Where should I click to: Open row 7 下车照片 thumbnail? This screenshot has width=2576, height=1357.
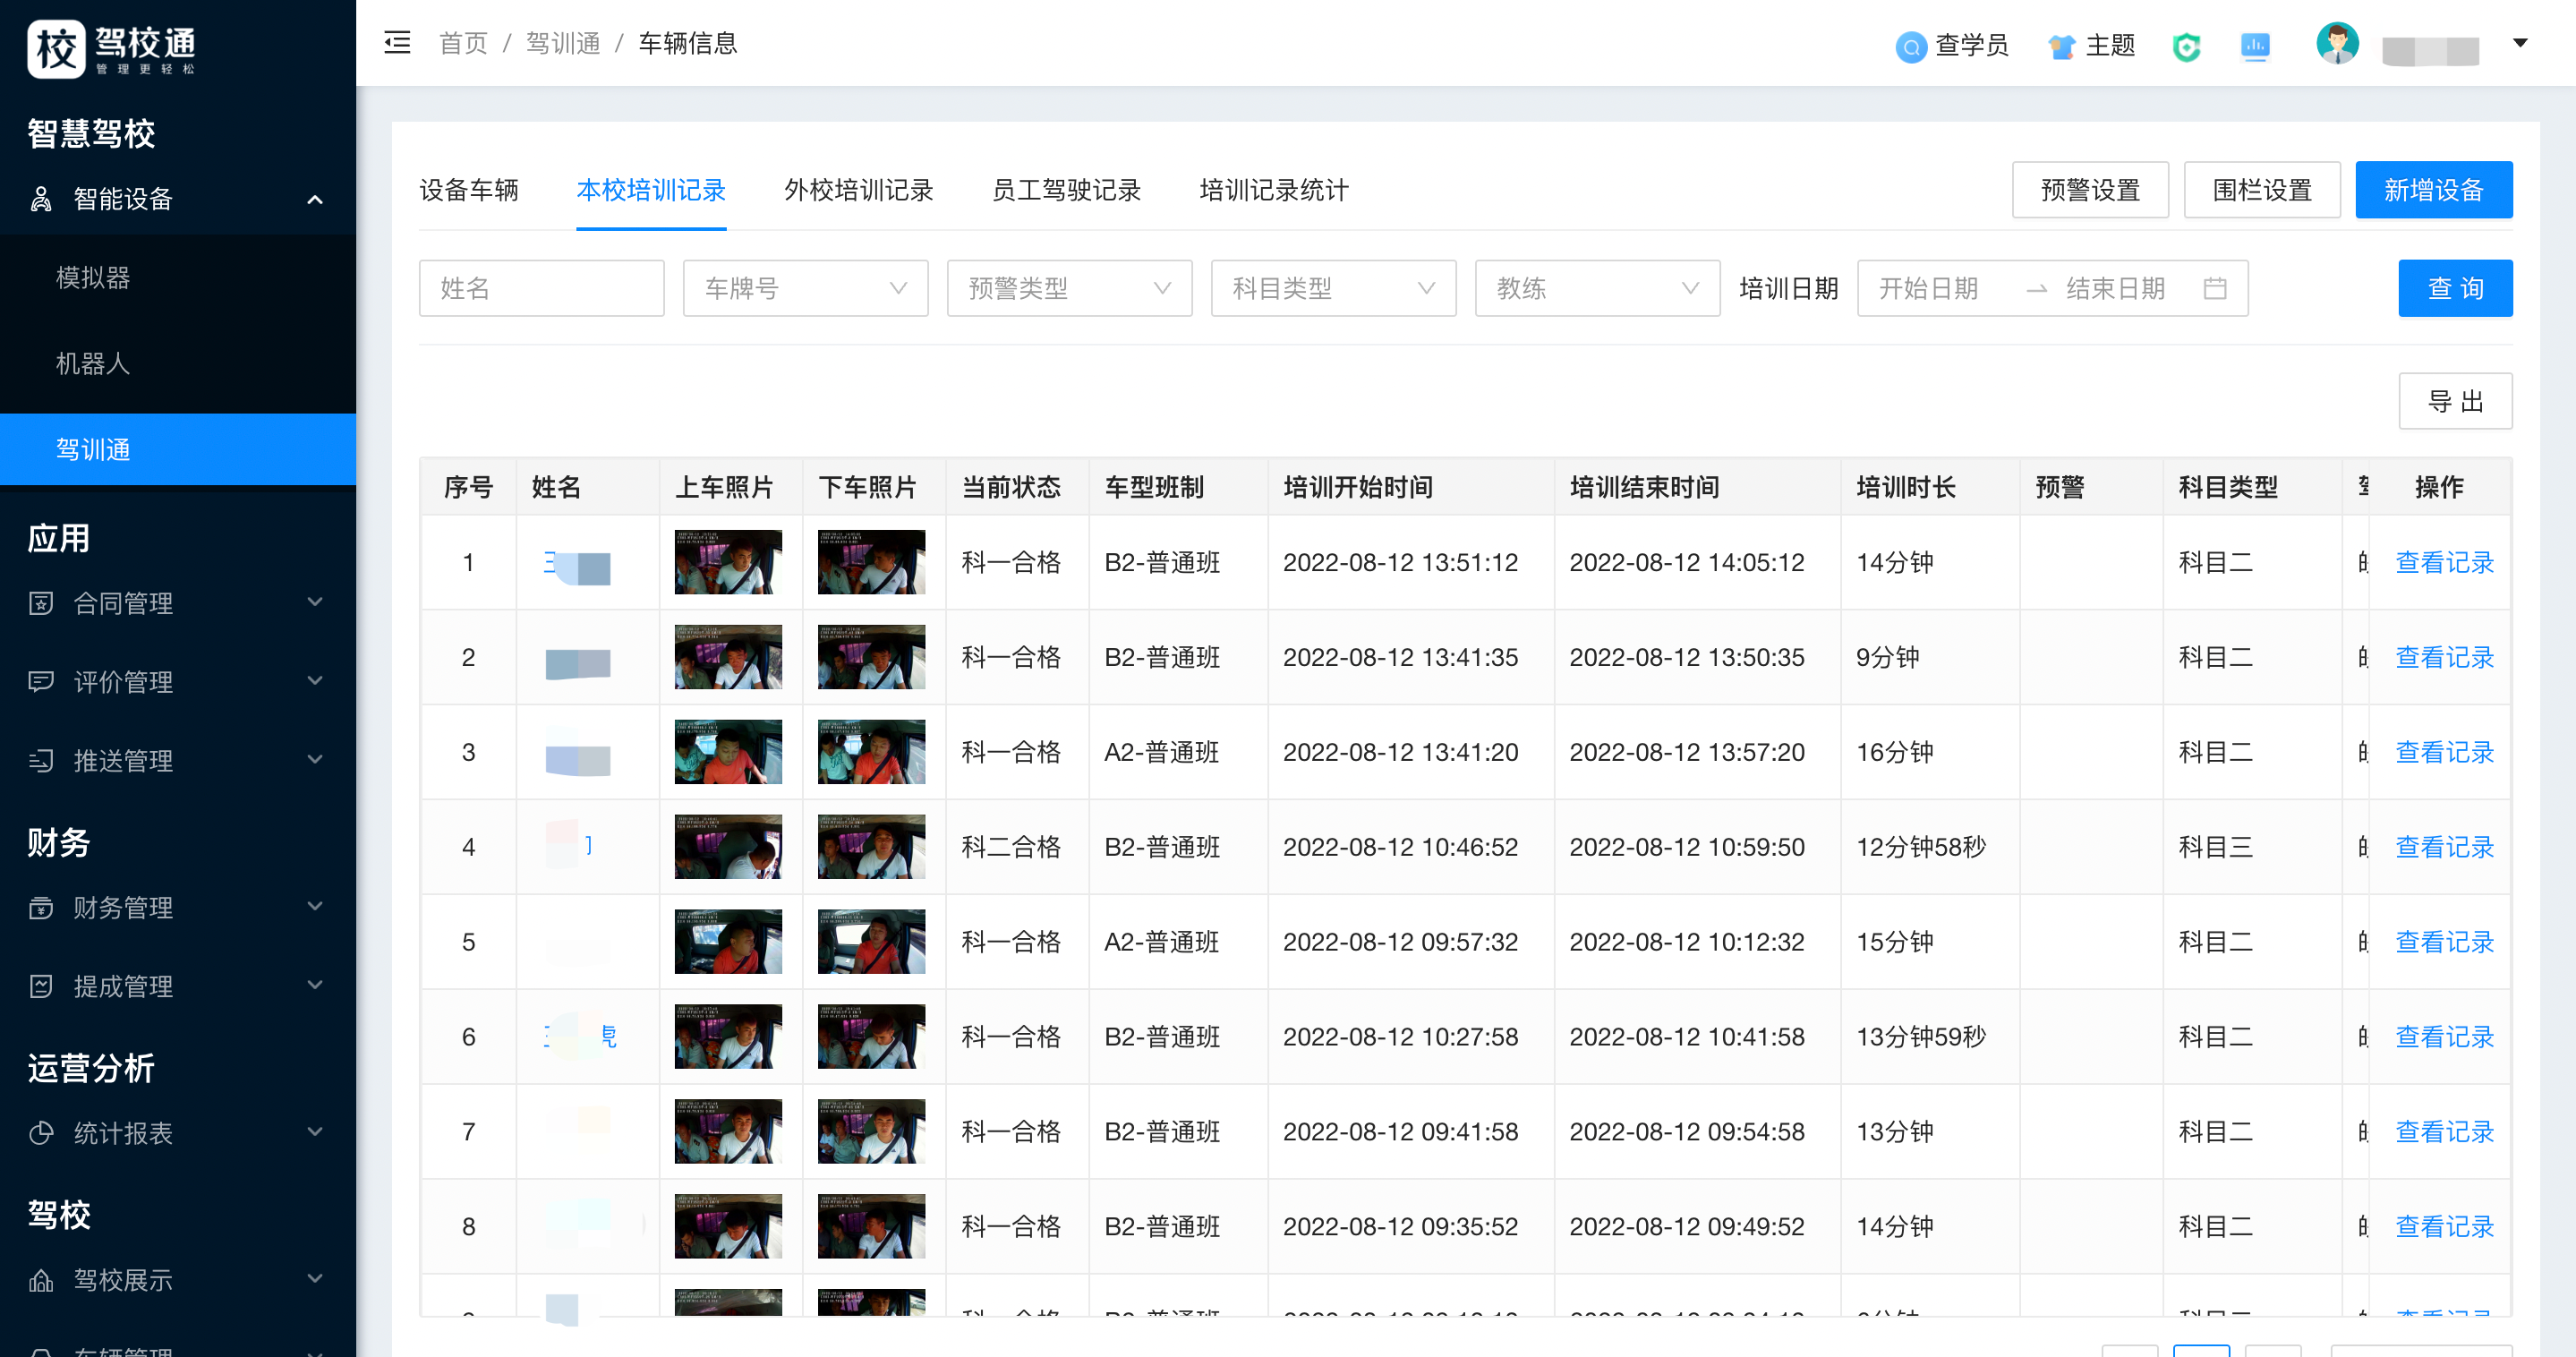click(x=871, y=1131)
